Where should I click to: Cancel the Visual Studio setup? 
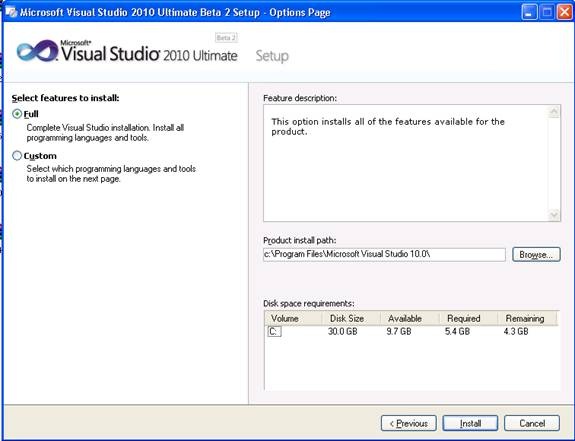pos(532,423)
